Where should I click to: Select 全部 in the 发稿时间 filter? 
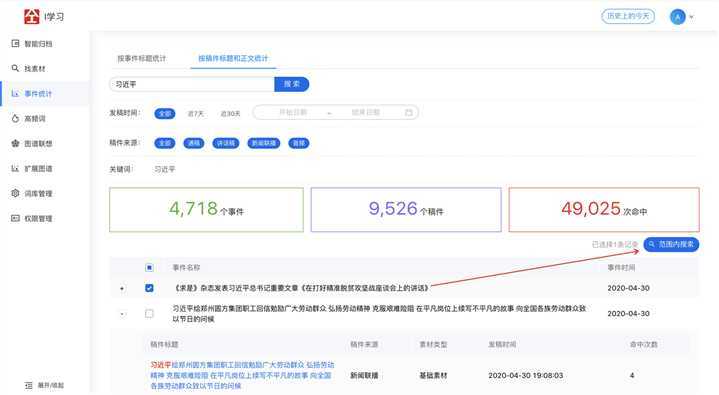[x=165, y=113]
